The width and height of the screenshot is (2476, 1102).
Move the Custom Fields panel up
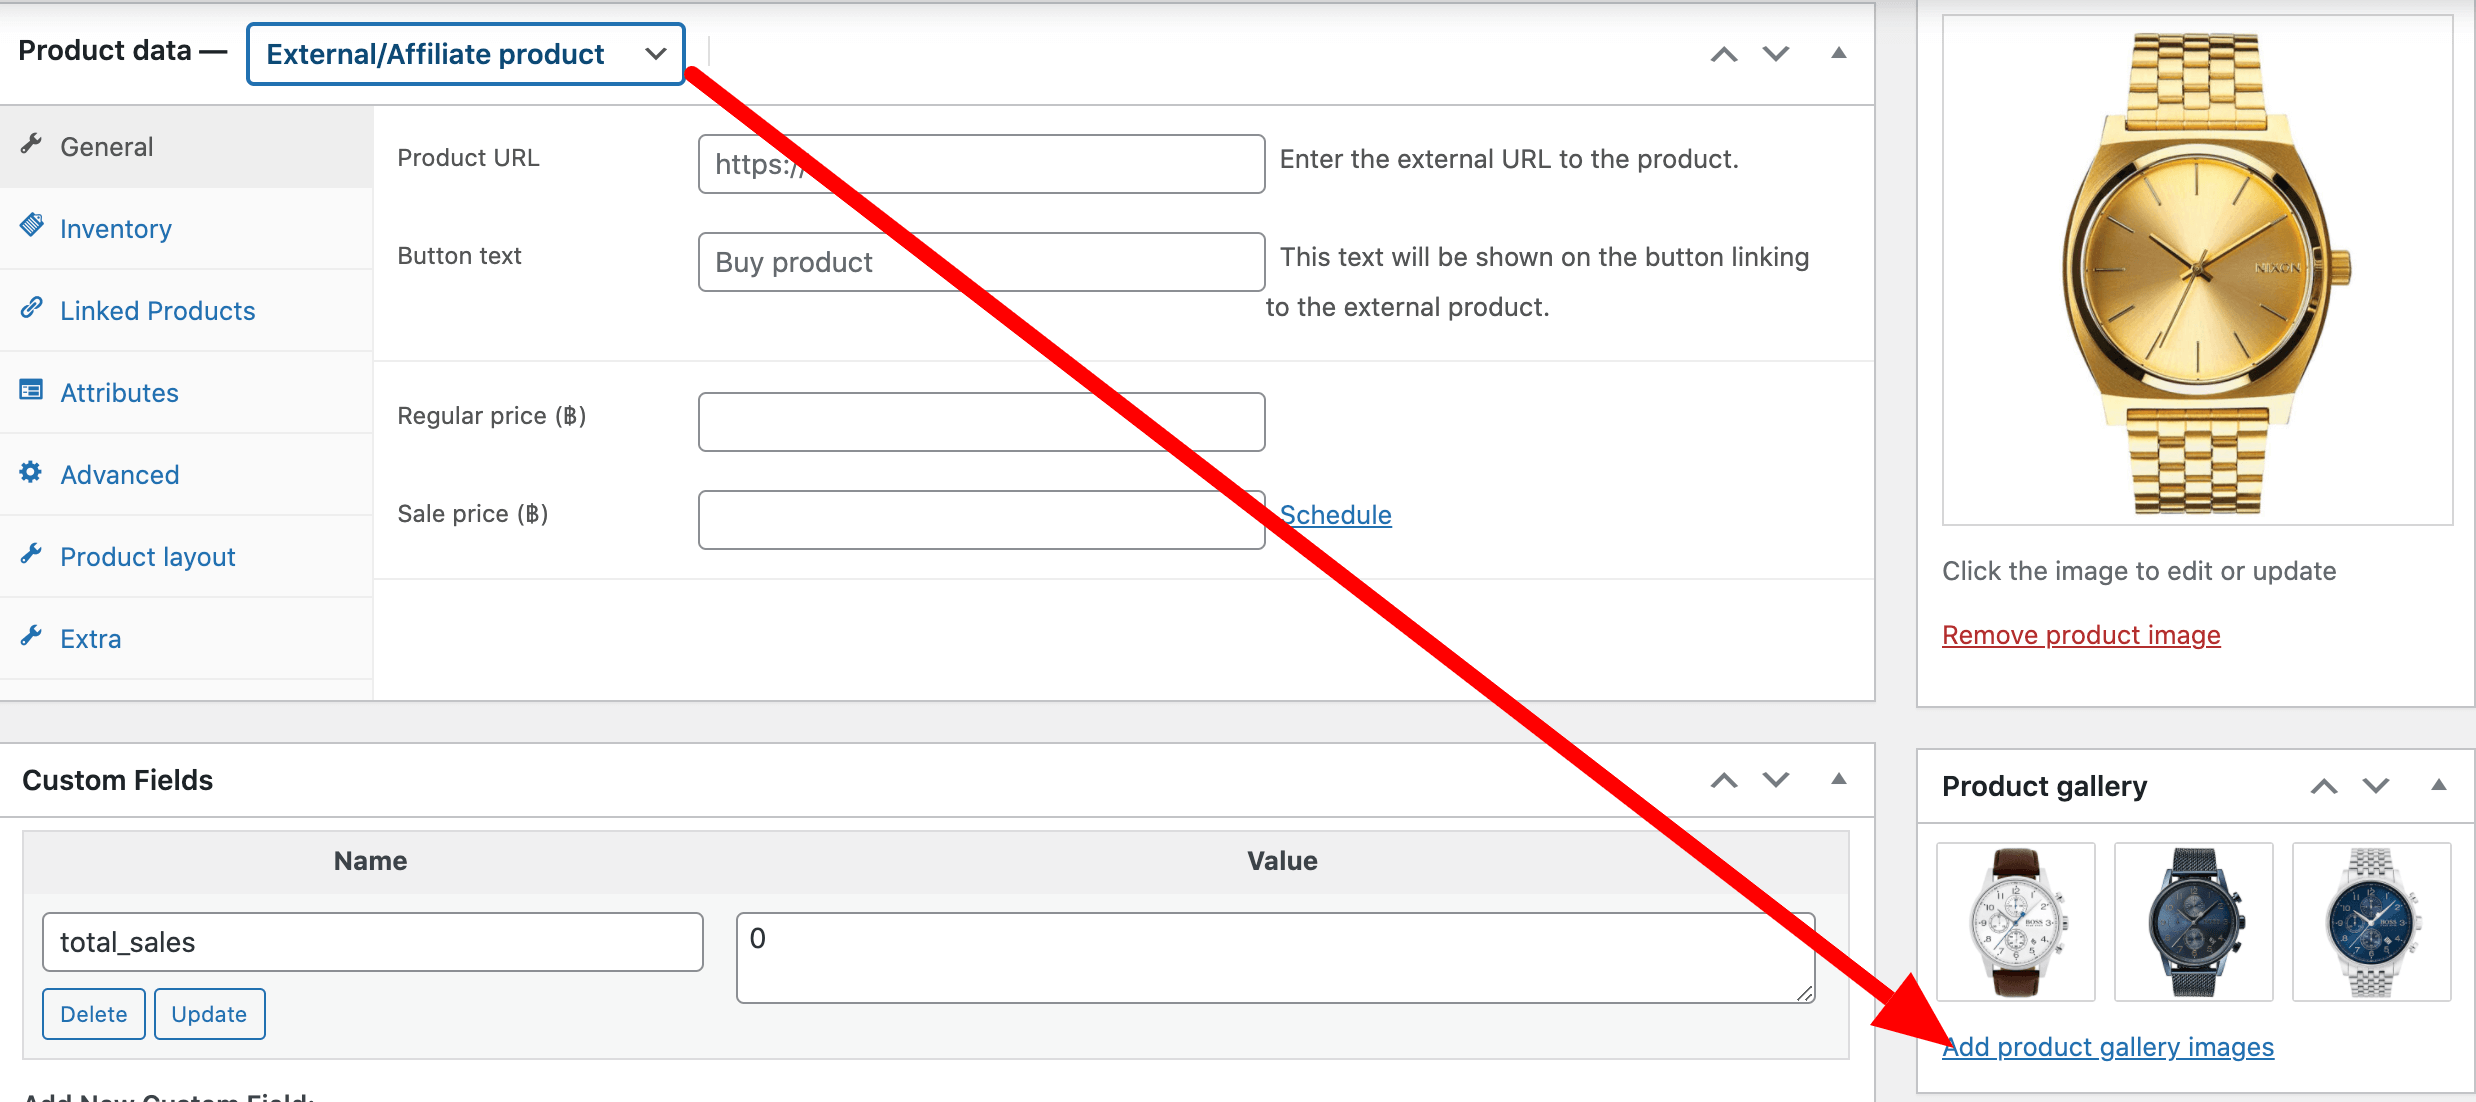(x=1723, y=780)
